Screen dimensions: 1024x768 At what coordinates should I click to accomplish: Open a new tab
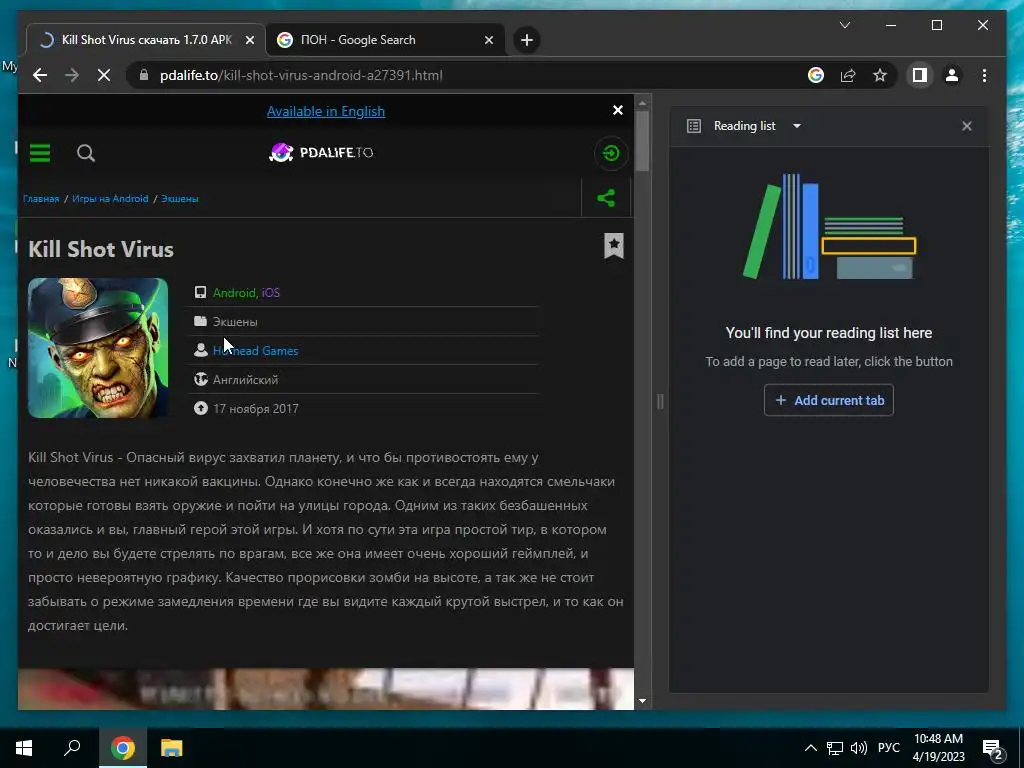526,40
